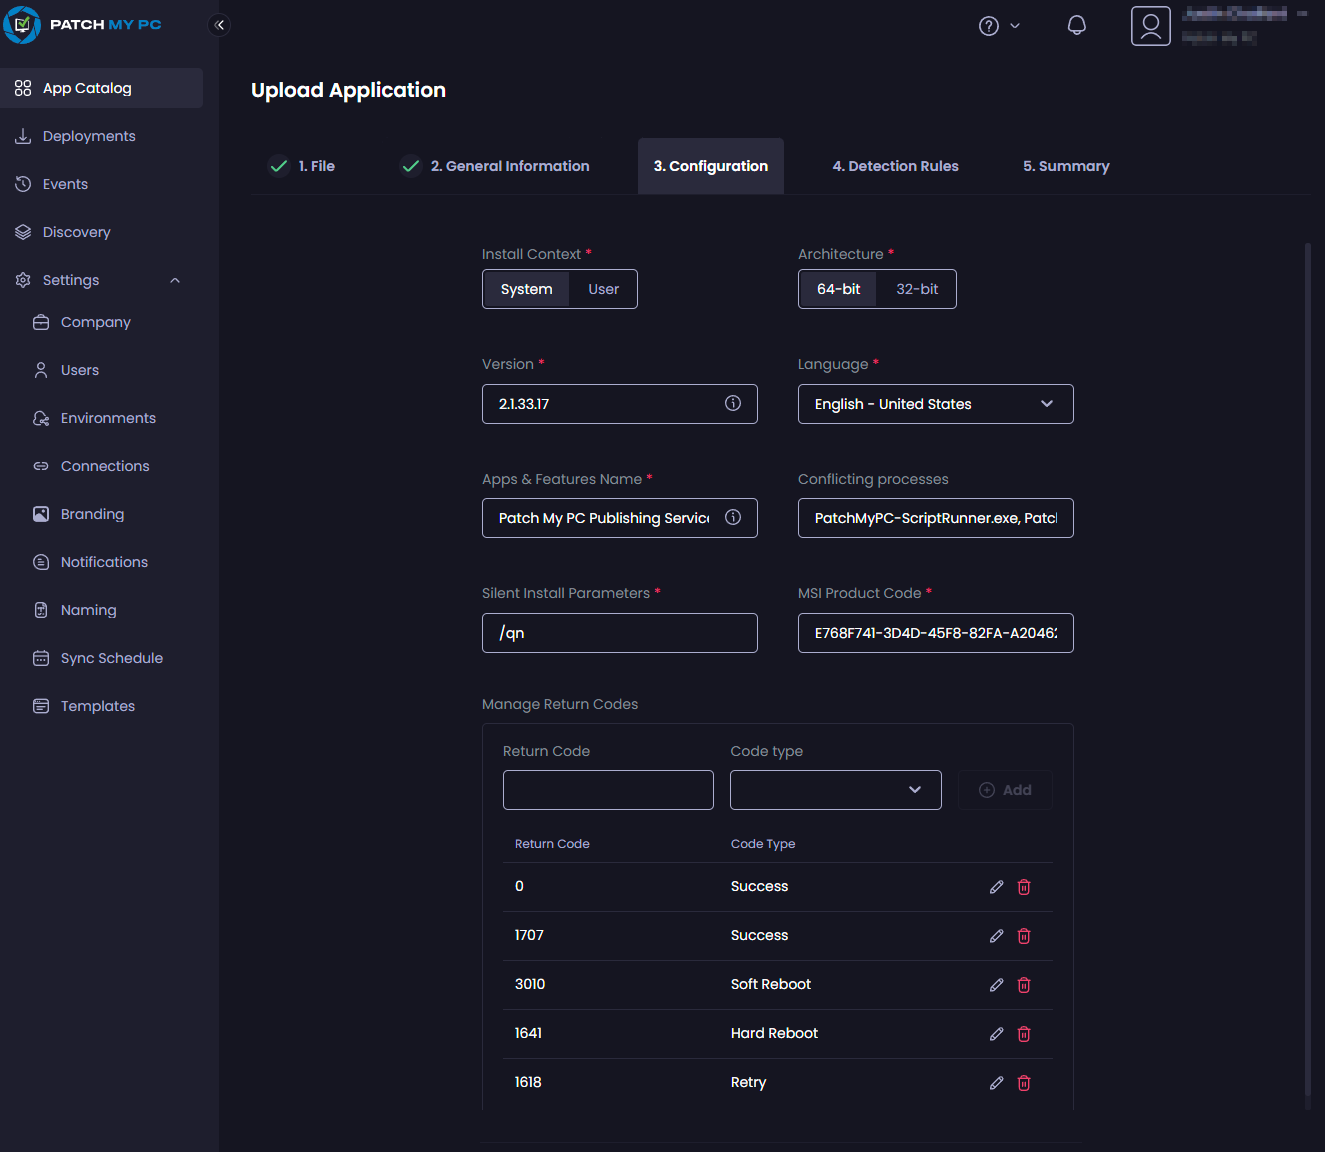Switch Install Context to User
Image resolution: width=1325 pixels, height=1152 pixels.
(603, 288)
